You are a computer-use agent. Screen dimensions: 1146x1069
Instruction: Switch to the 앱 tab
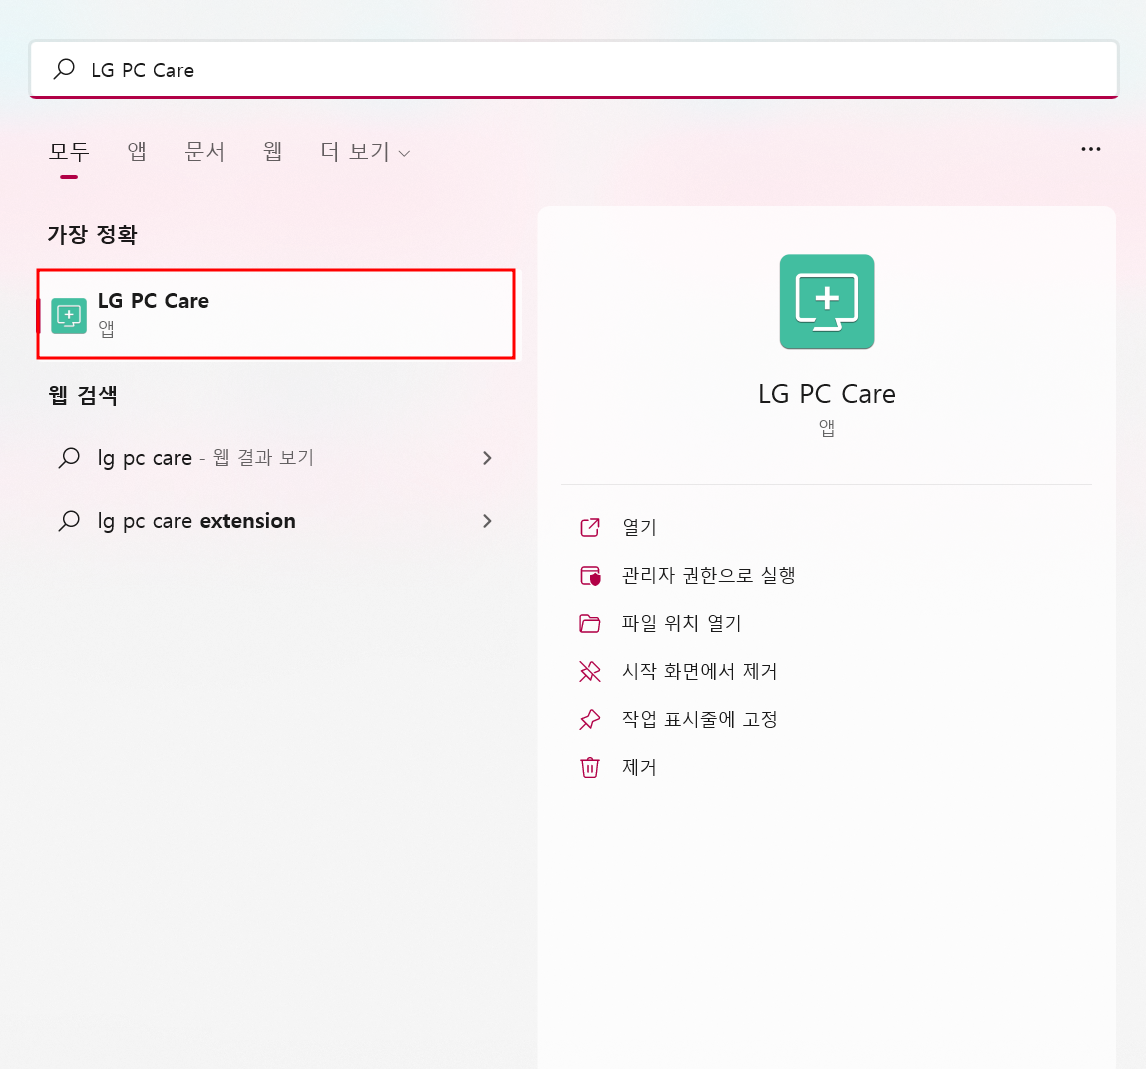(137, 151)
